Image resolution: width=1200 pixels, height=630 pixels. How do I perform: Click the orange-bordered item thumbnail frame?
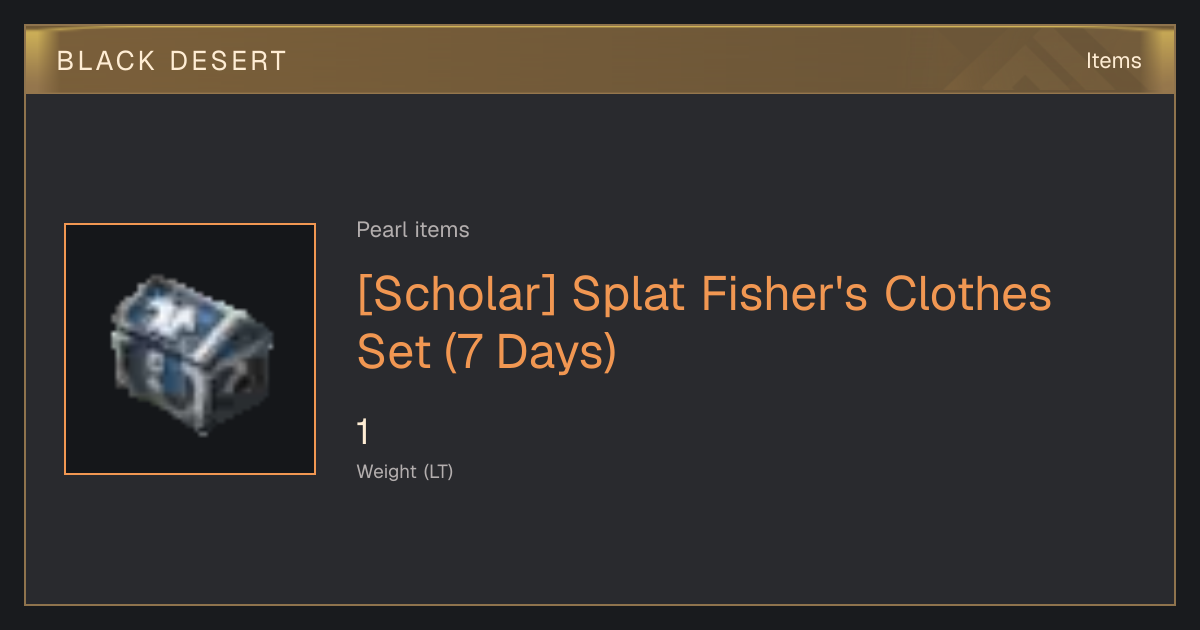point(190,349)
